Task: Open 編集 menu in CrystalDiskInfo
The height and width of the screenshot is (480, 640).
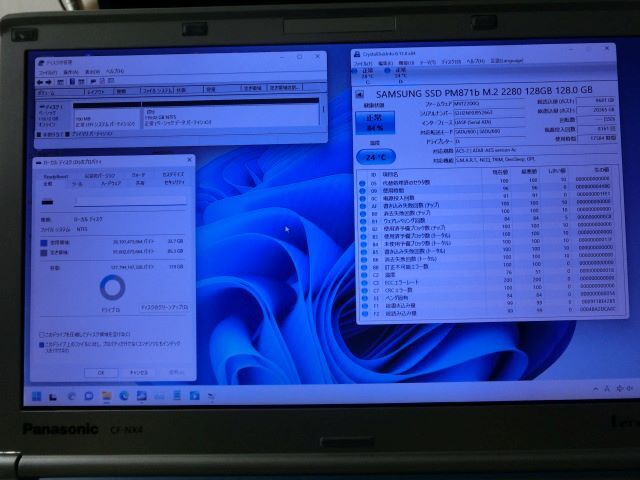Action: (x=385, y=63)
